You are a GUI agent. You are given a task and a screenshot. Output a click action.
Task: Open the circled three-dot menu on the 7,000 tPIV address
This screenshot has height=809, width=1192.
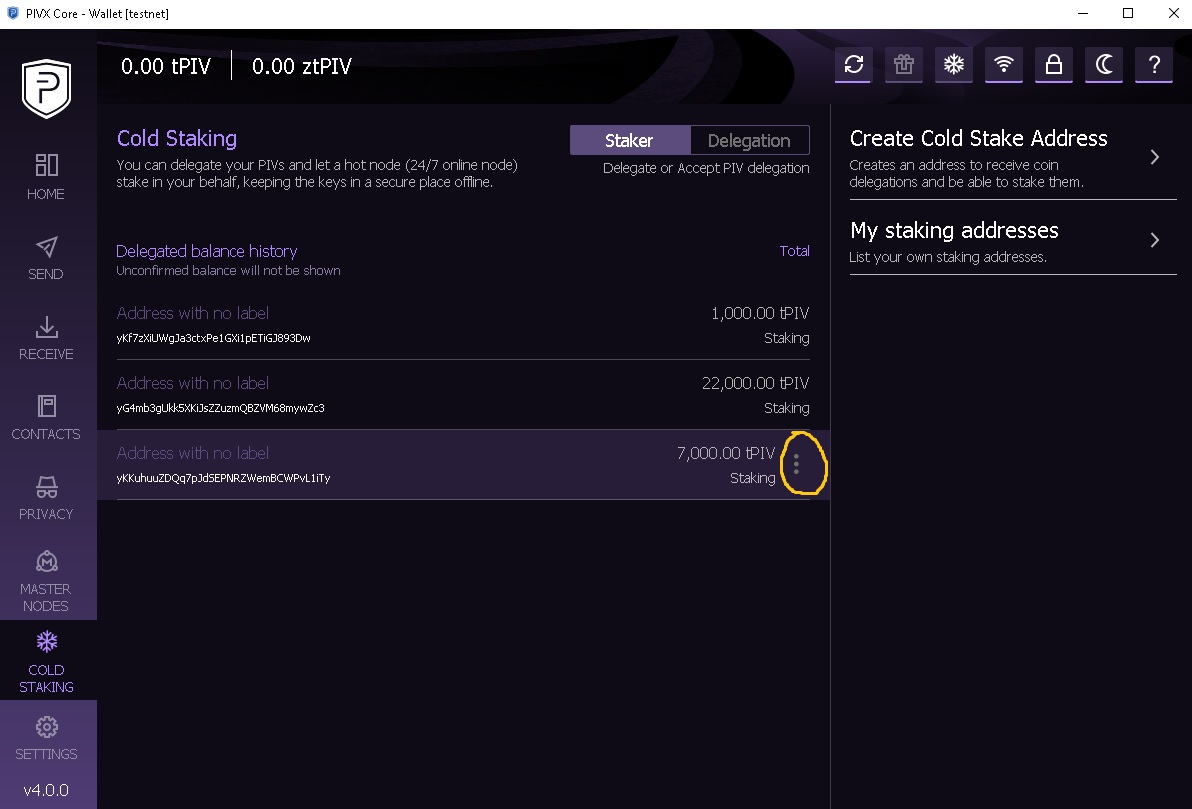click(797, 464)
